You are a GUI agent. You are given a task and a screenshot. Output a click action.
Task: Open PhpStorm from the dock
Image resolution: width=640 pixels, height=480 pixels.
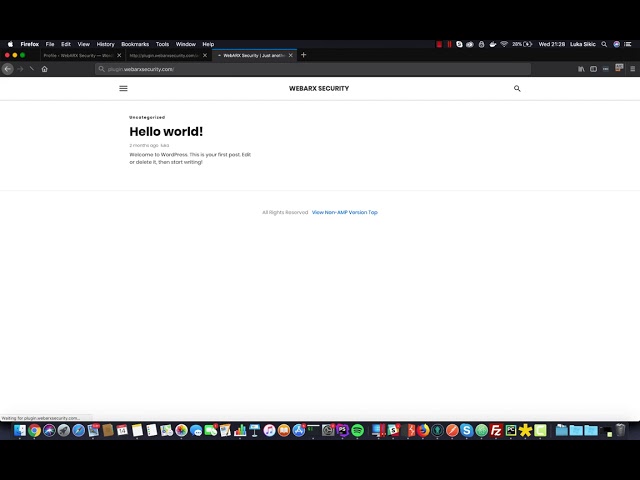click(x=342, y=430)
